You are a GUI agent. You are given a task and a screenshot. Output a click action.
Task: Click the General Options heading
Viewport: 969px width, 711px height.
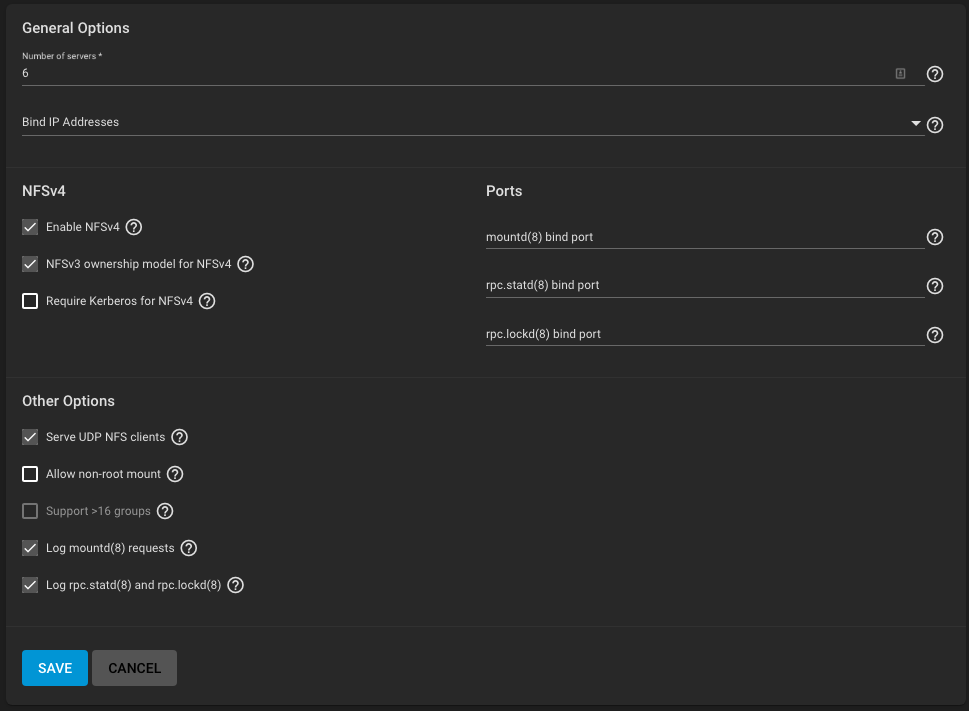click(x=76, y=28)
